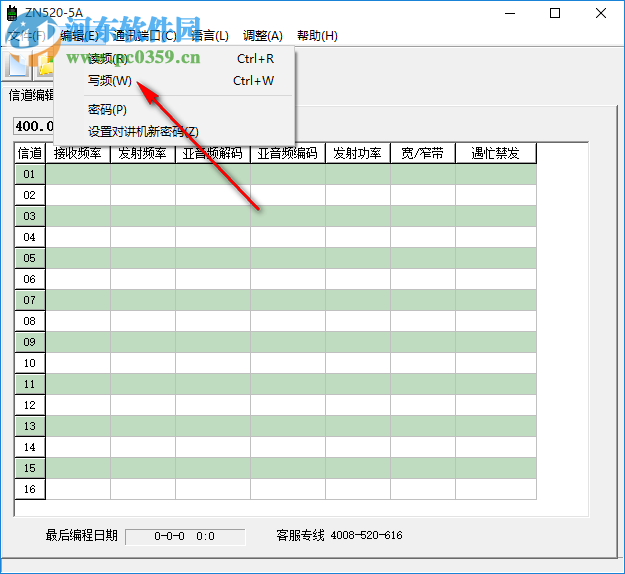Click the Open folder toolbar icon
This screenshot has width=625, height=574.
45,64
